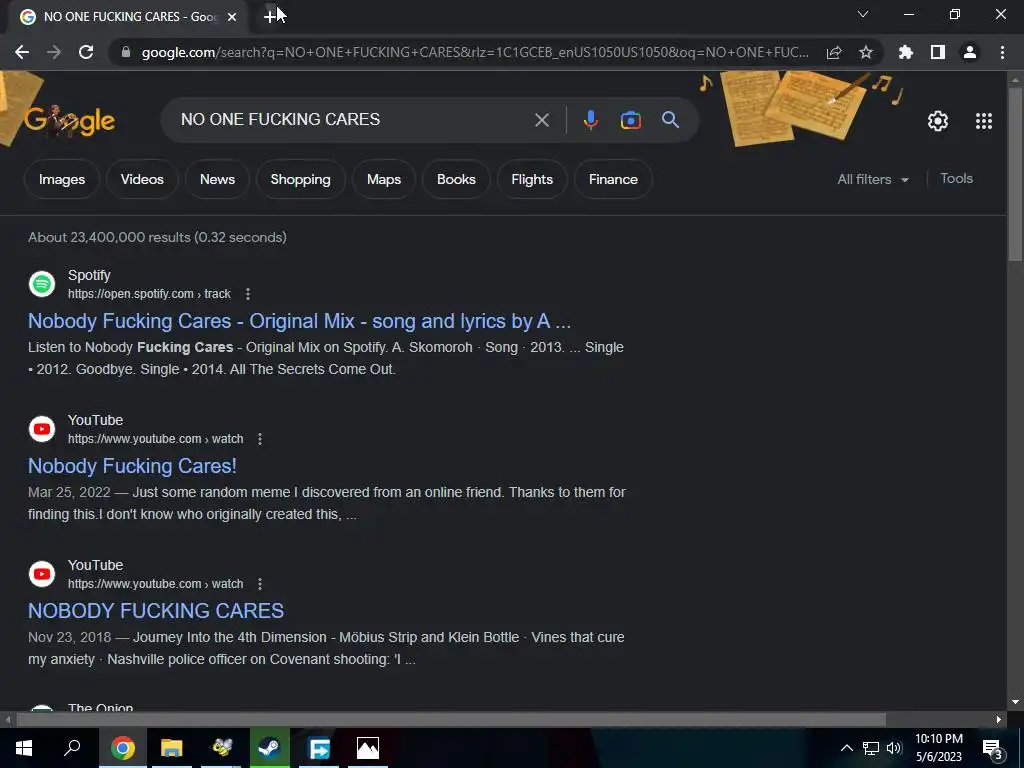Open volume control in system tray

pyautogui.click(x=894, y=748)
